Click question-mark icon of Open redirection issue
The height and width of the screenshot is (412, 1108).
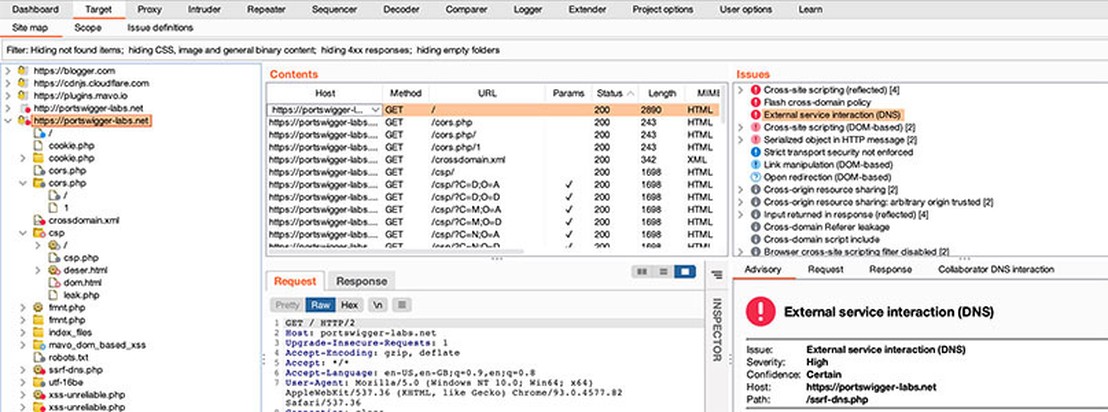755,177
